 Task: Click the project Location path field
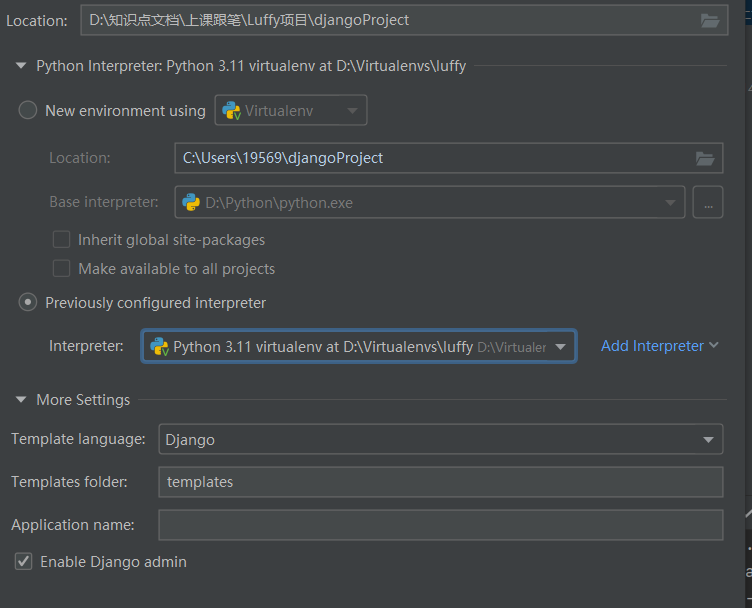pyautogui.click(x=390, y=20)
